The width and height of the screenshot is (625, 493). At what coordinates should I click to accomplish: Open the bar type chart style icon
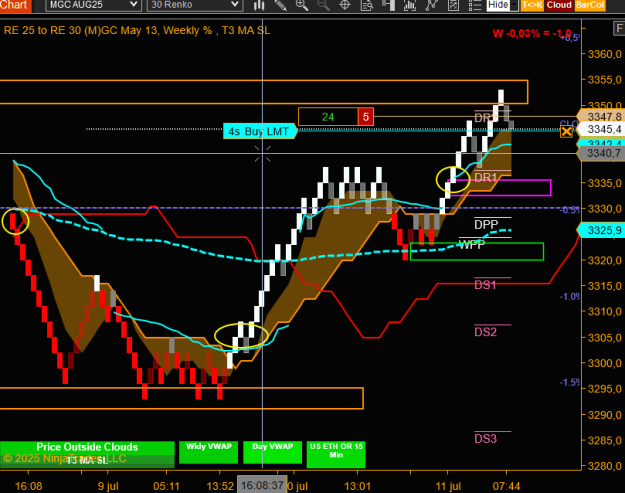pos(259,5)
